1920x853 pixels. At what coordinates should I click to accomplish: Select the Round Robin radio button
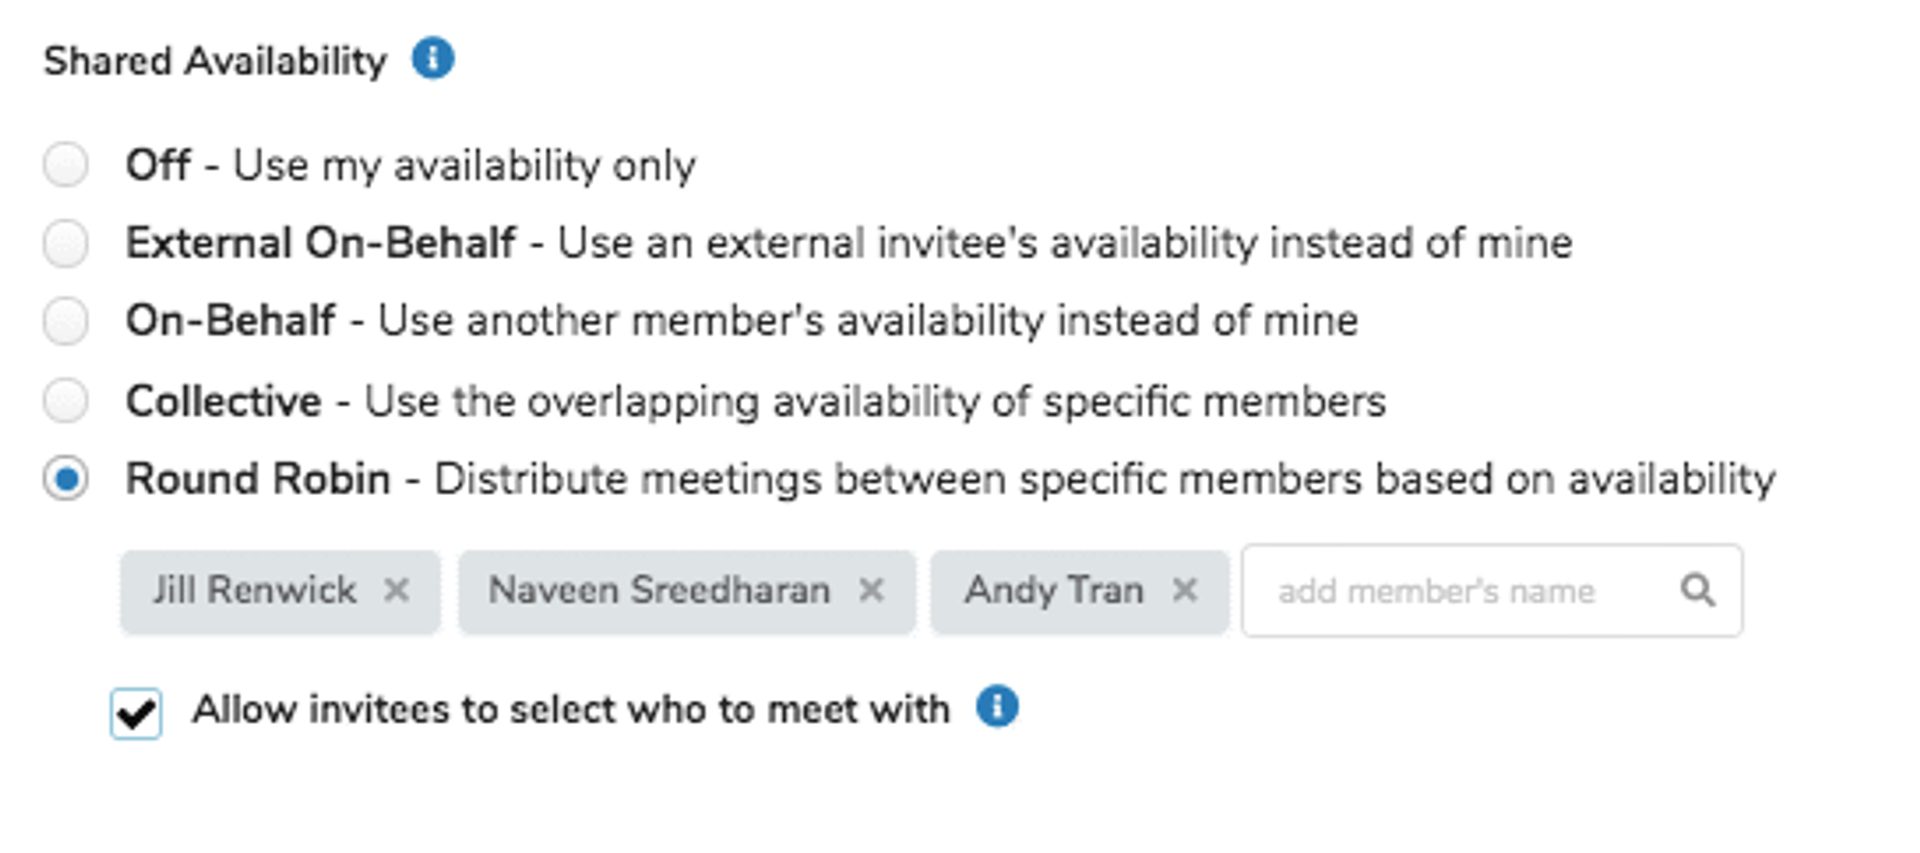click(66, 479)
